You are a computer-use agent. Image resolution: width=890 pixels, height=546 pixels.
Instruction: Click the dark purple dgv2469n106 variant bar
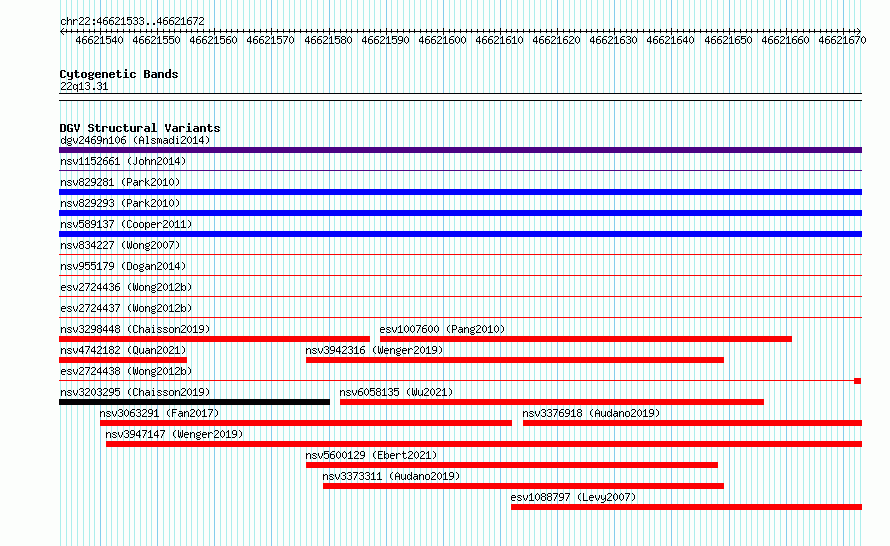(460, 150)
